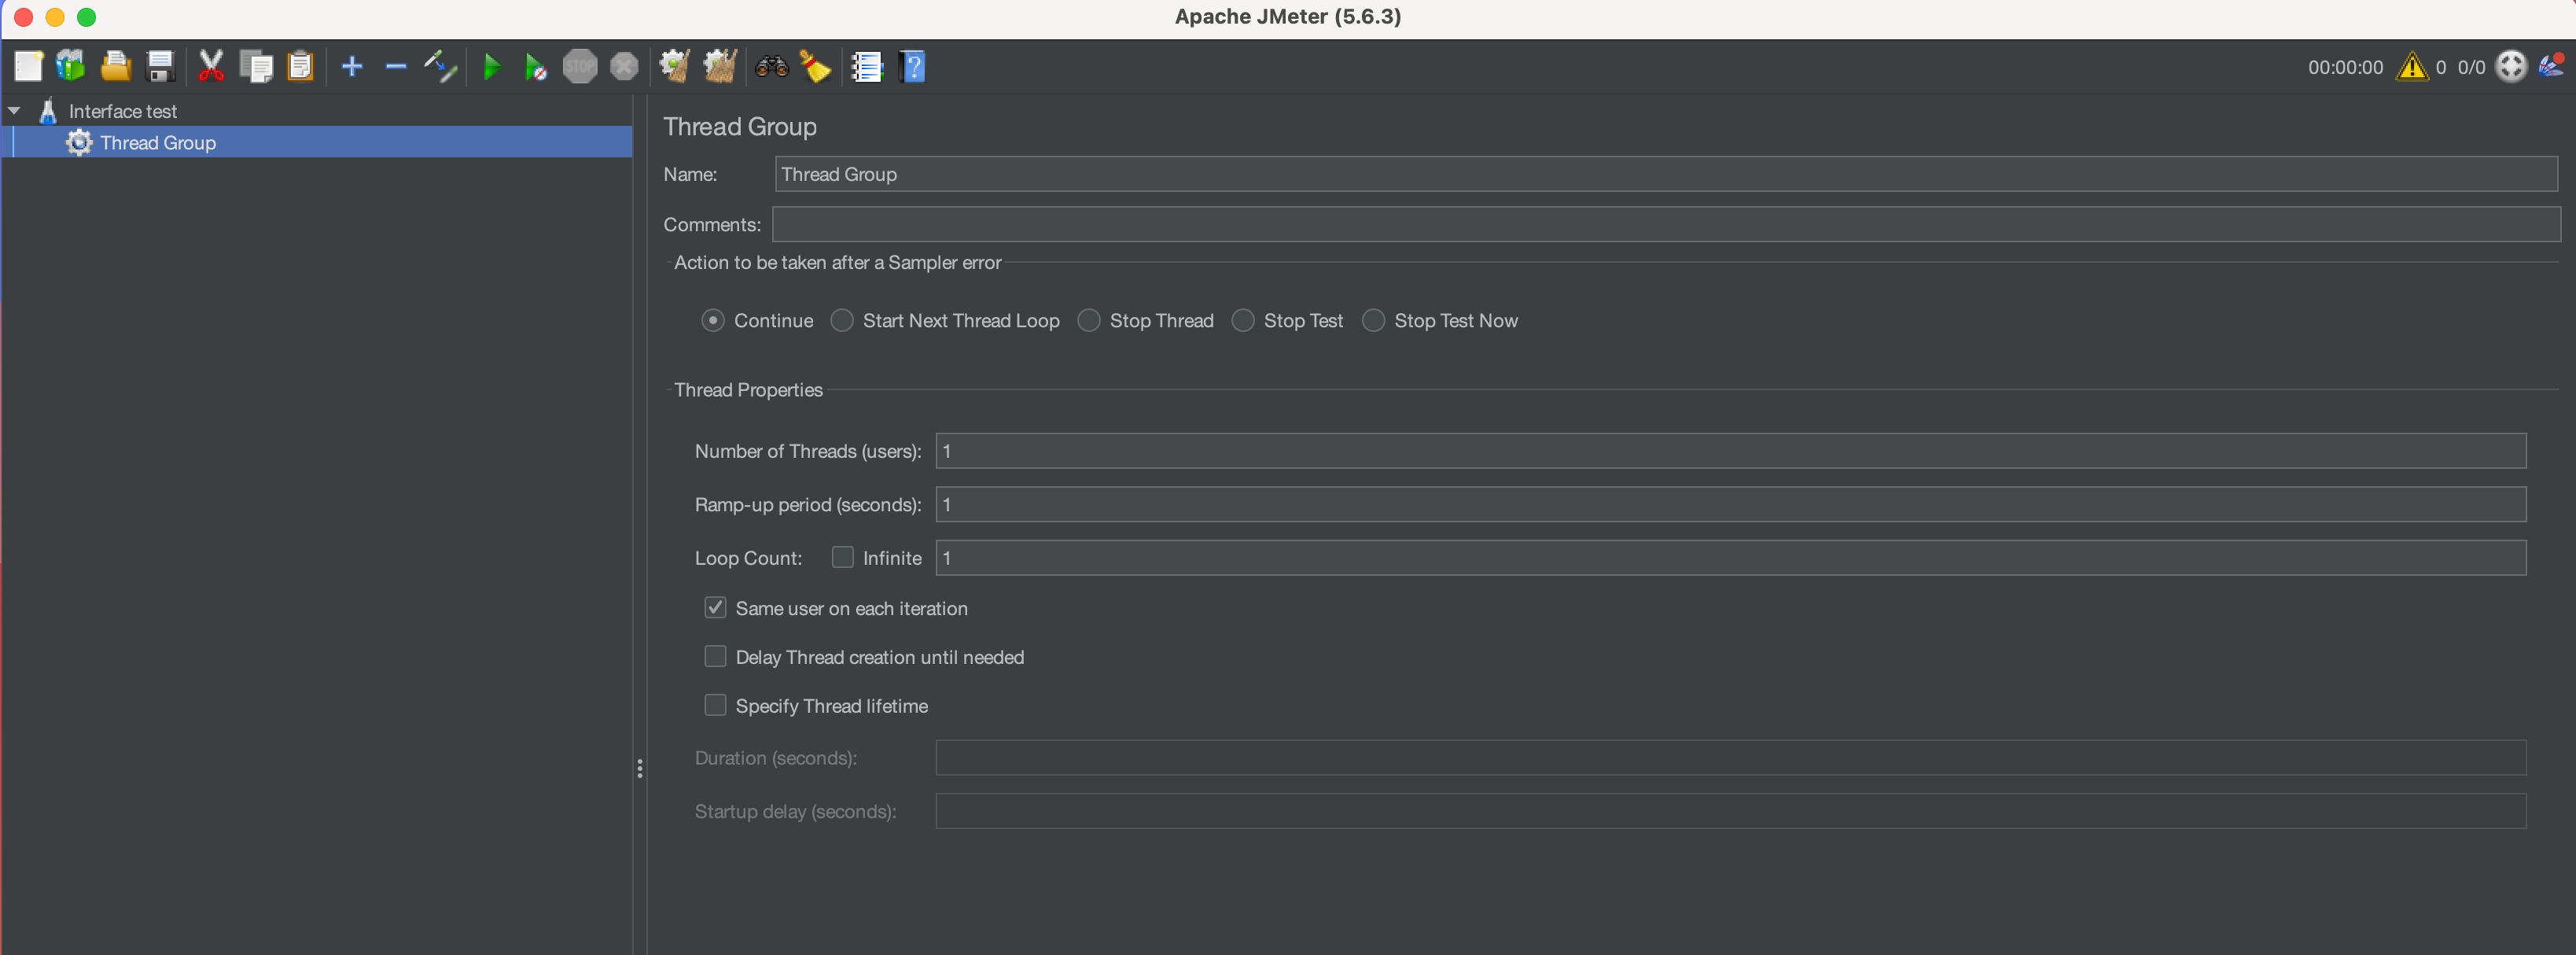Open an existing test plan file
Screen dimensions: 2576x955
click(116, 67)
